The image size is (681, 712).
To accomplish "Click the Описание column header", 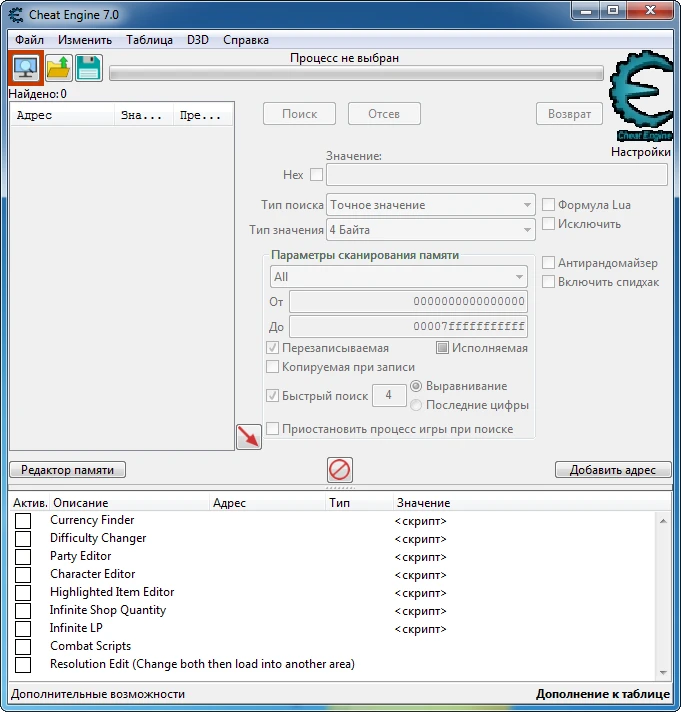I will coord(129,503).
